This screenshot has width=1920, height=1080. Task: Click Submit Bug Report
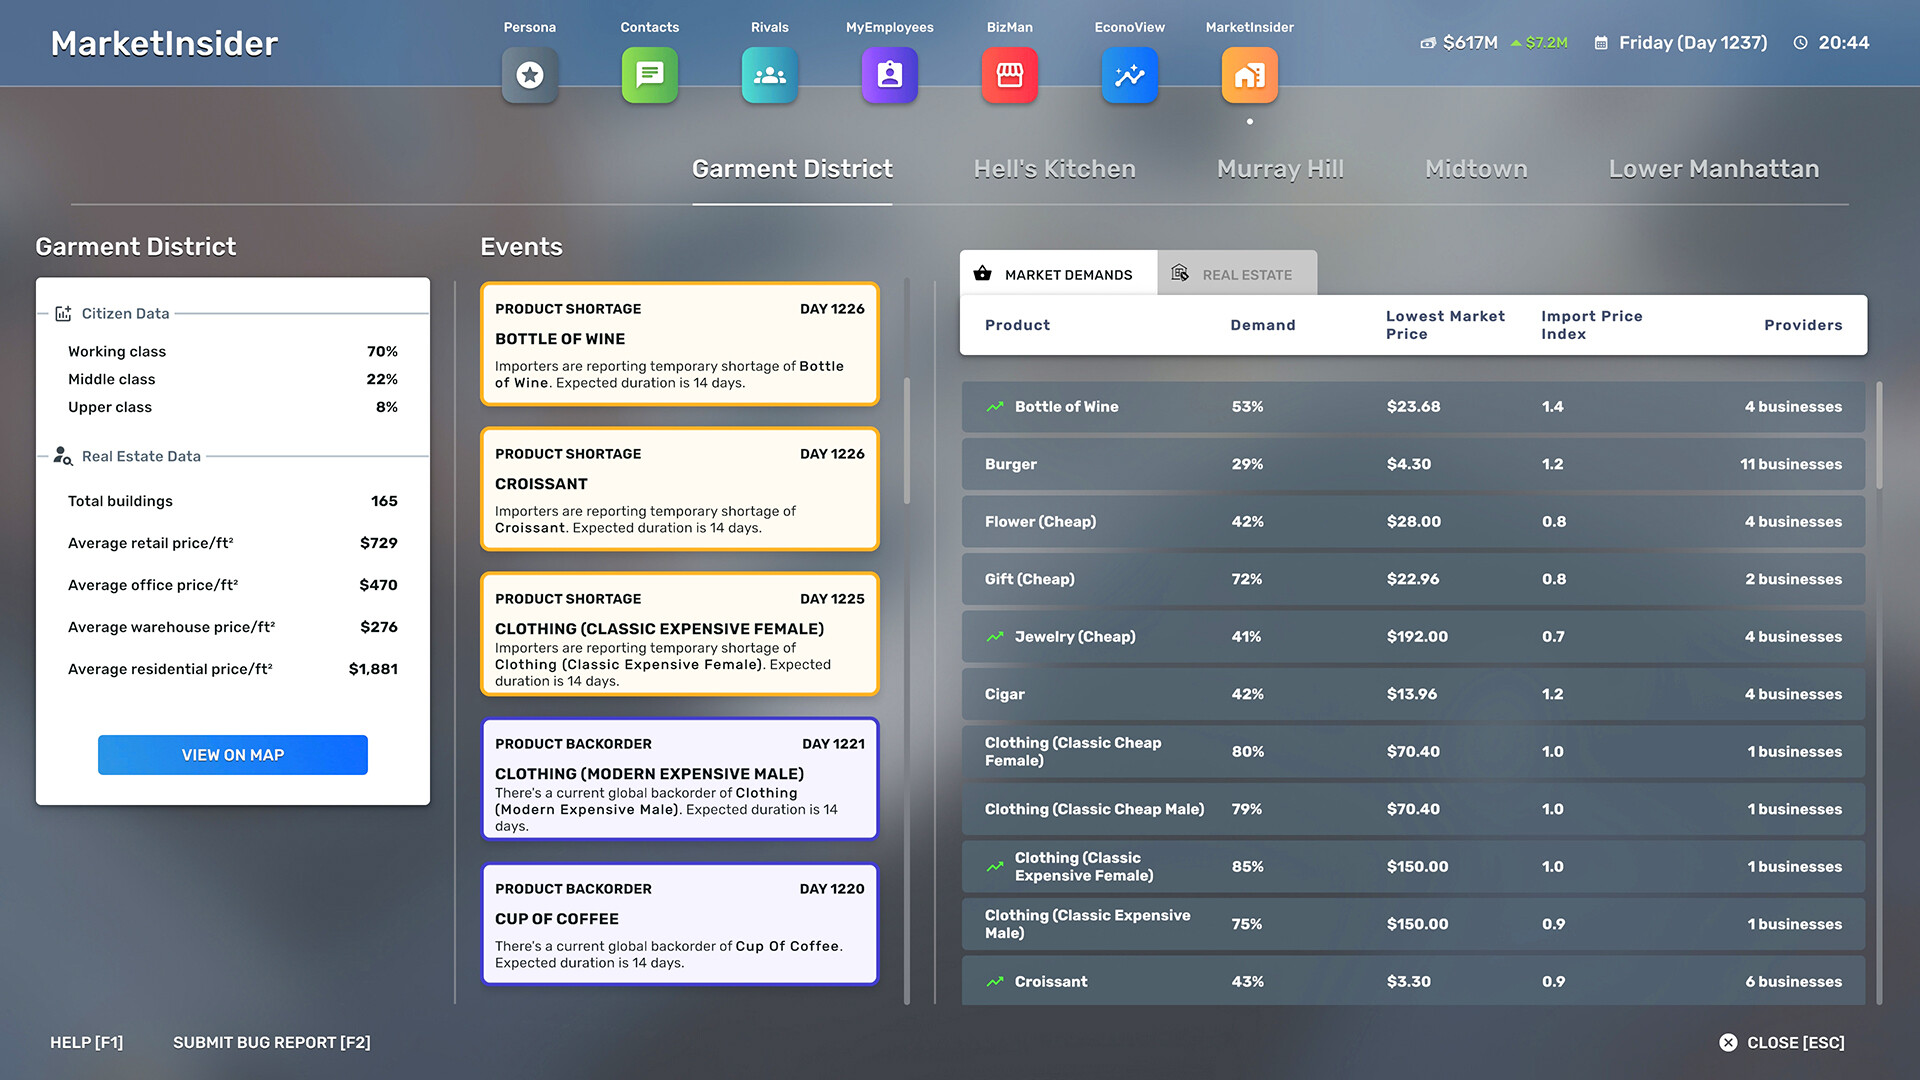(x=271, y=1042)
